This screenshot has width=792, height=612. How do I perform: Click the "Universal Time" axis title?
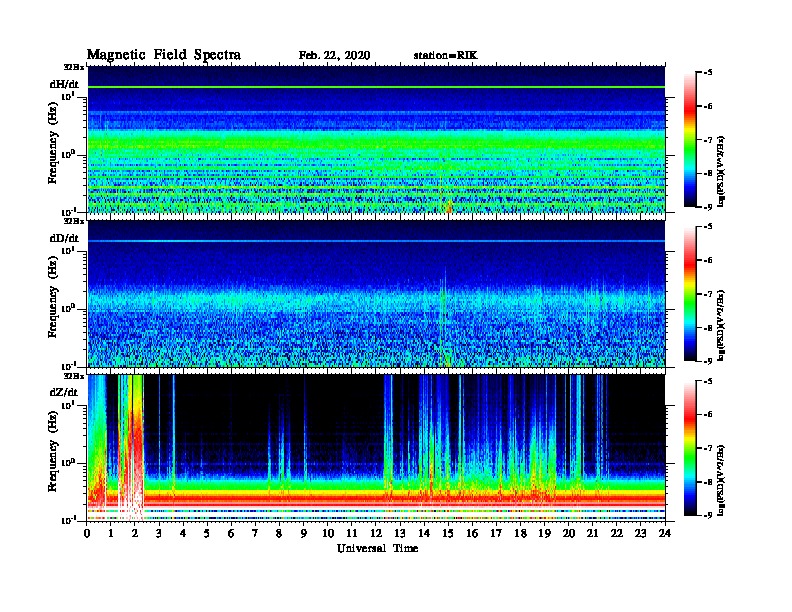(x=377, y=548)
